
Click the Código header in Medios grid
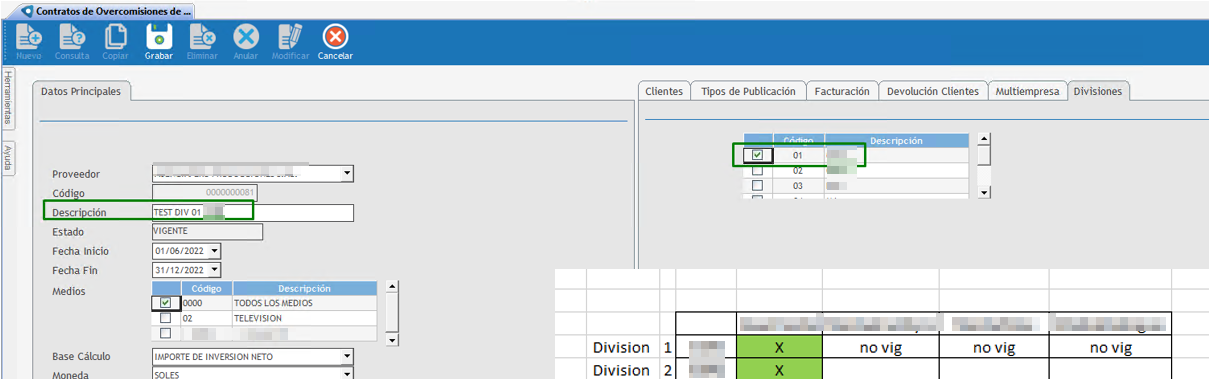coord(205,288)
